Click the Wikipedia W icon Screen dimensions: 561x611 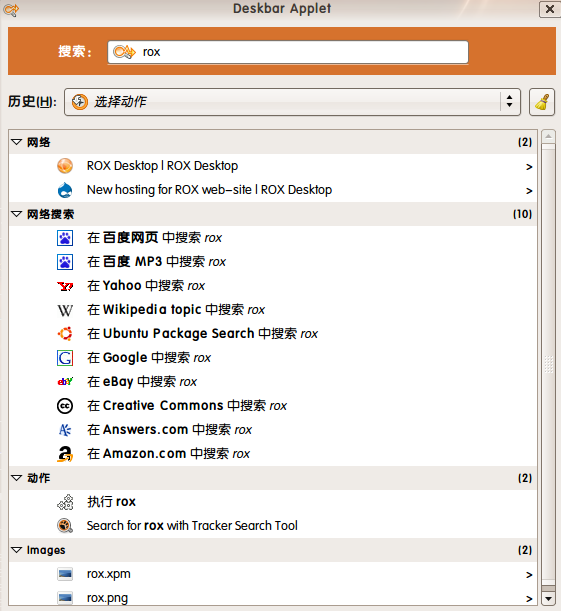click(x=65, y=310)
